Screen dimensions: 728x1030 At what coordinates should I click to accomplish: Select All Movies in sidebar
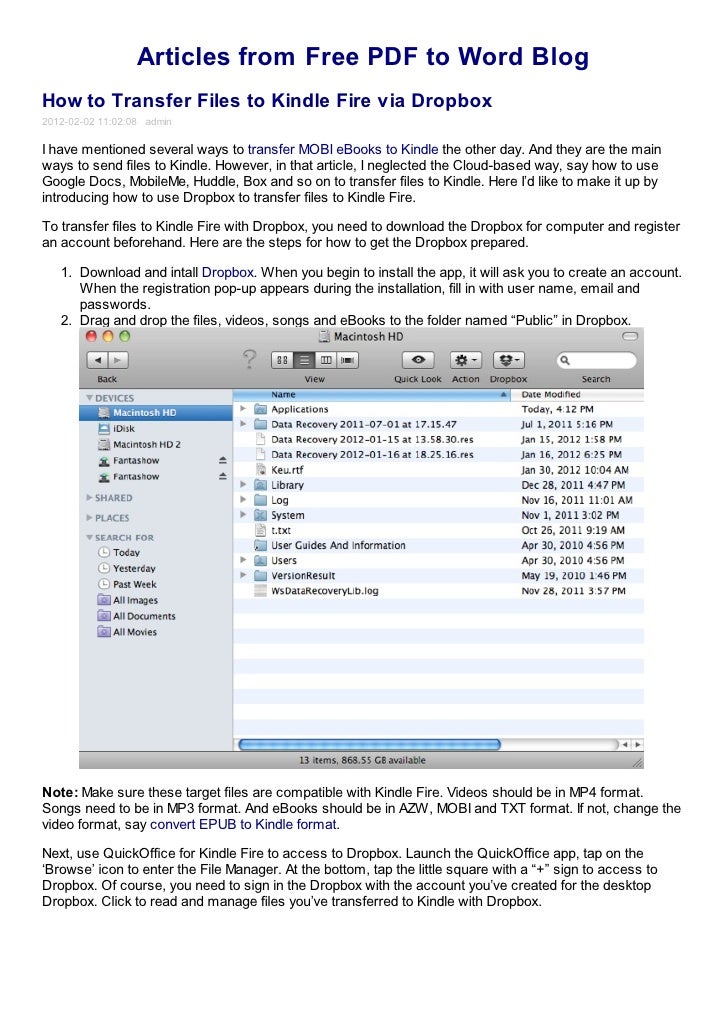click(155, 632)
